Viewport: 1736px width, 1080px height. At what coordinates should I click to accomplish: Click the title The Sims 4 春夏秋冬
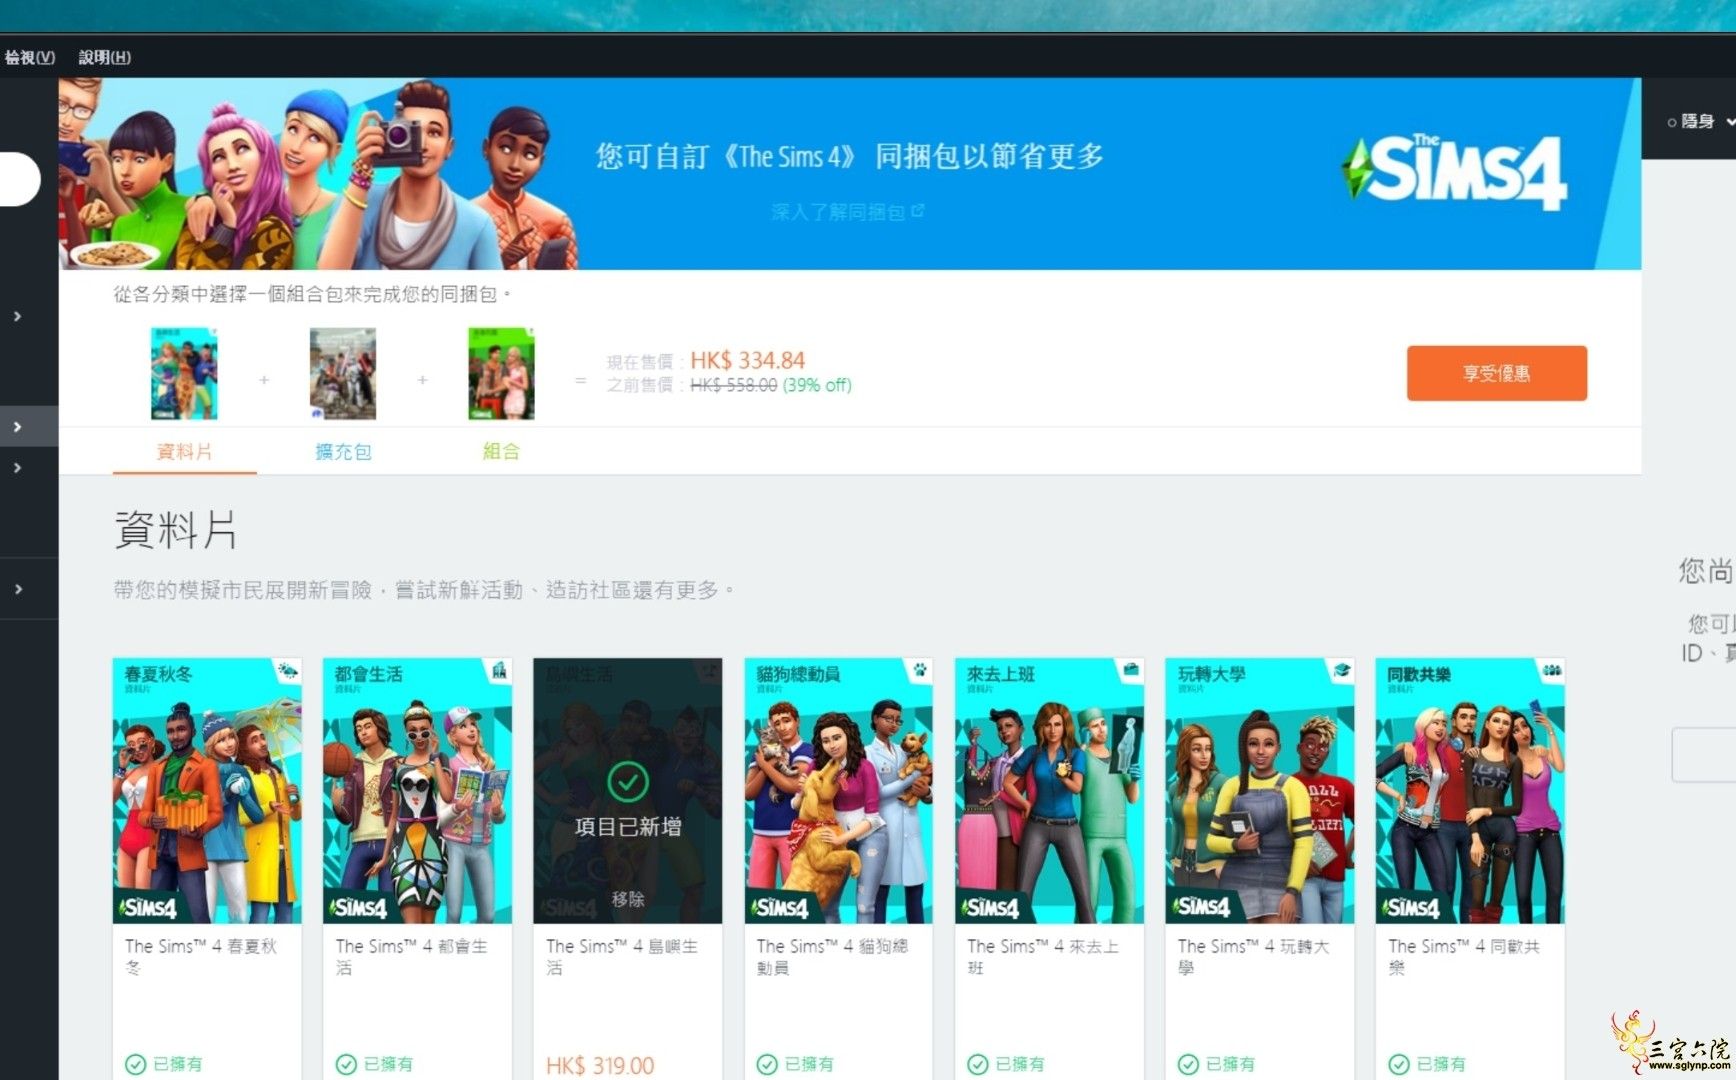201,957
